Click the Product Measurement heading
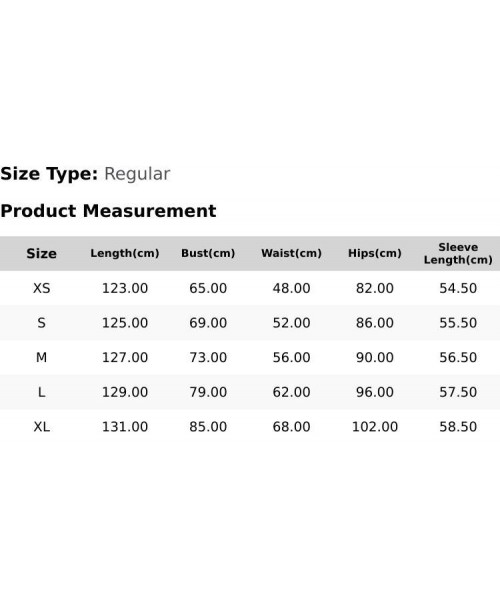 point(108,211)
